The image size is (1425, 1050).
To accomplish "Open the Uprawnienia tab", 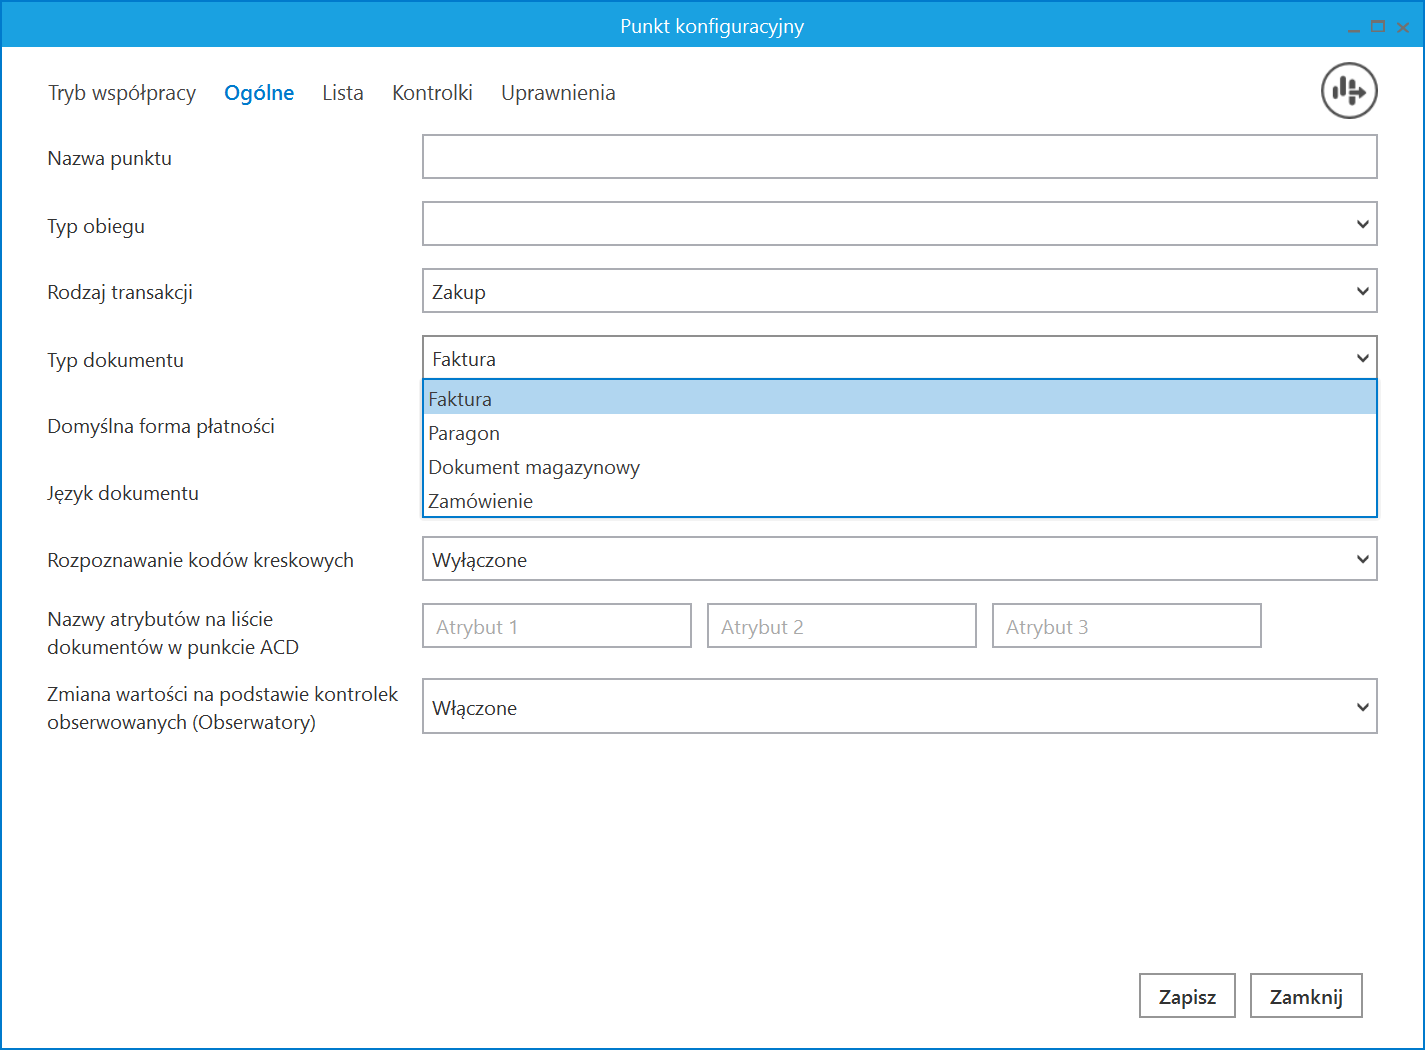I will click(558, 93).
